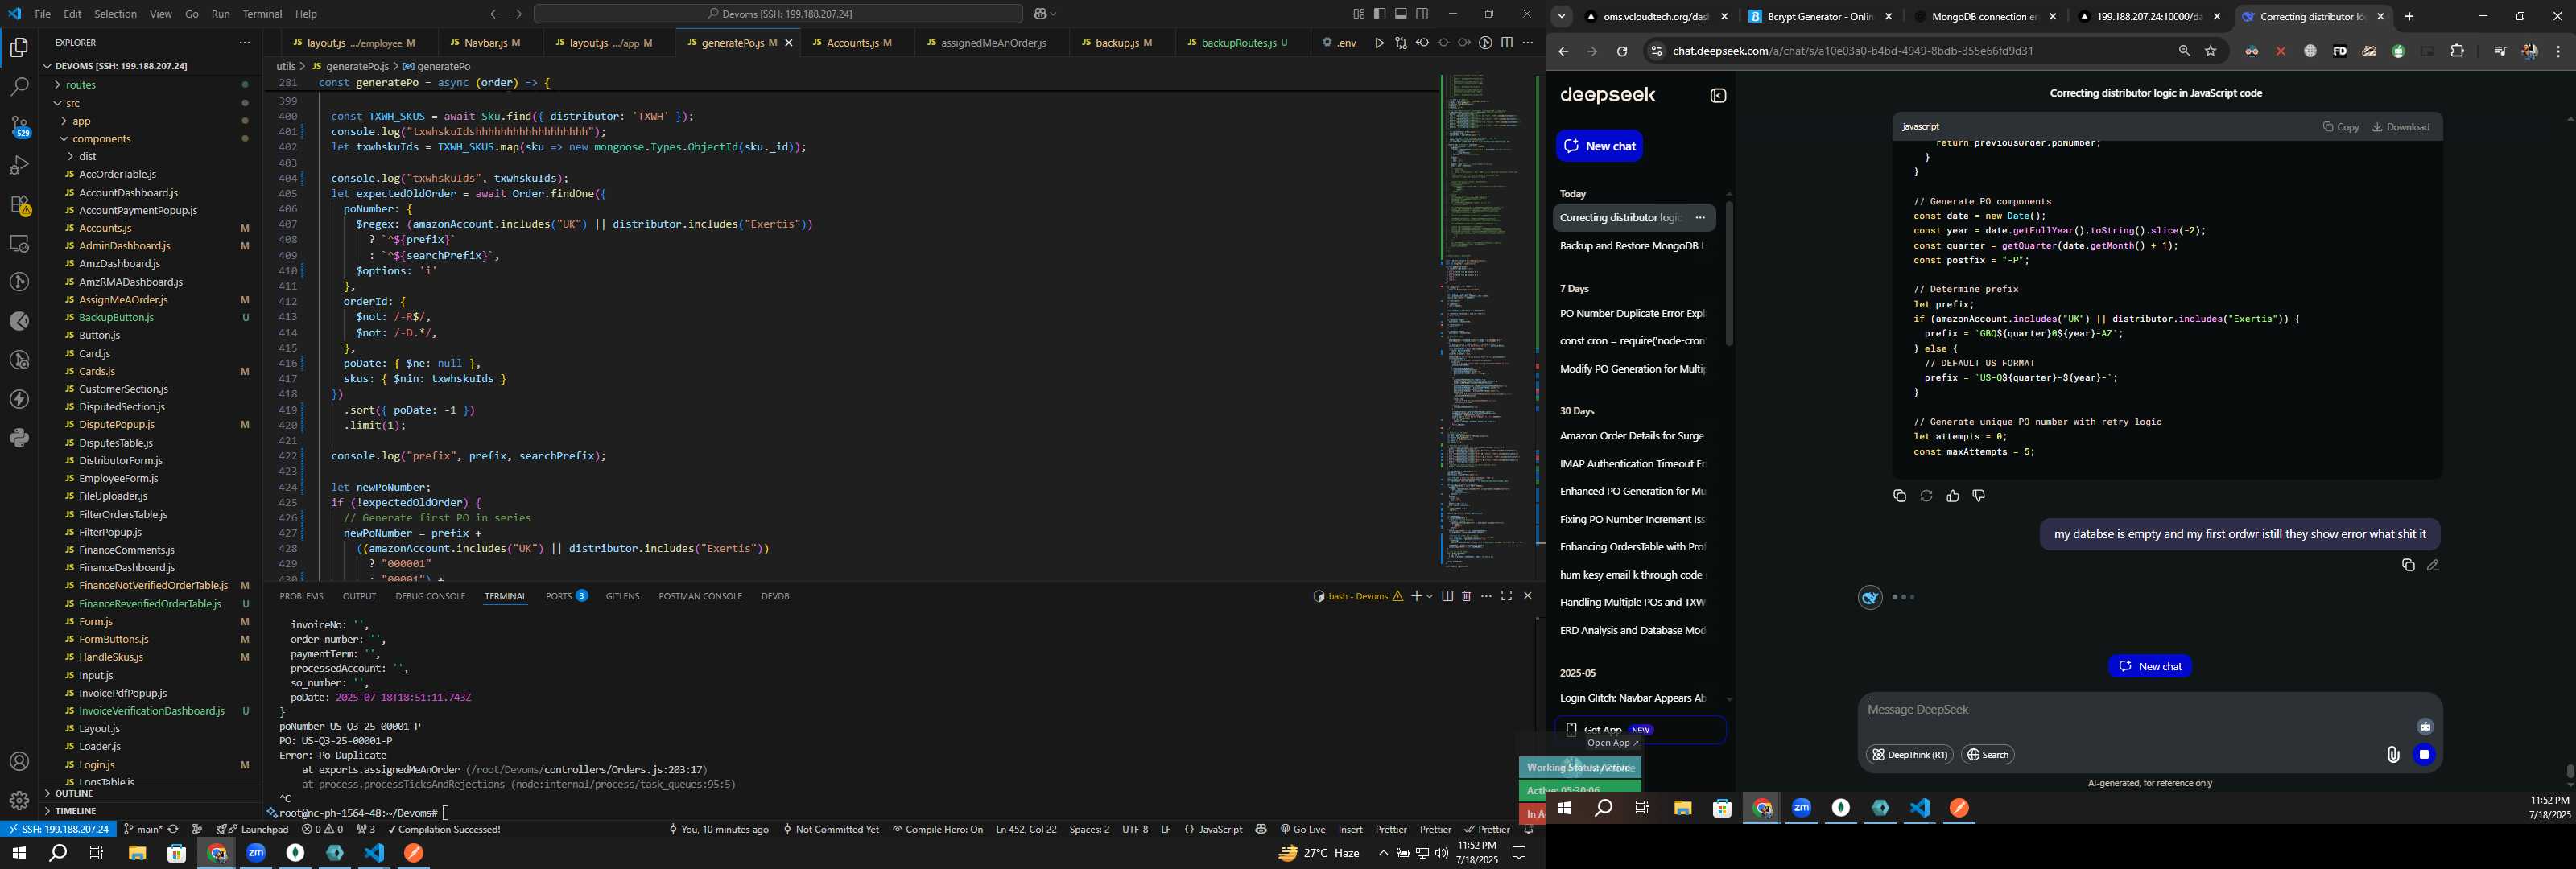Open the Python extension icon in activity bar
This screenshot has height=869, width=2576.
pyautogui.click(x=19, y=438)
